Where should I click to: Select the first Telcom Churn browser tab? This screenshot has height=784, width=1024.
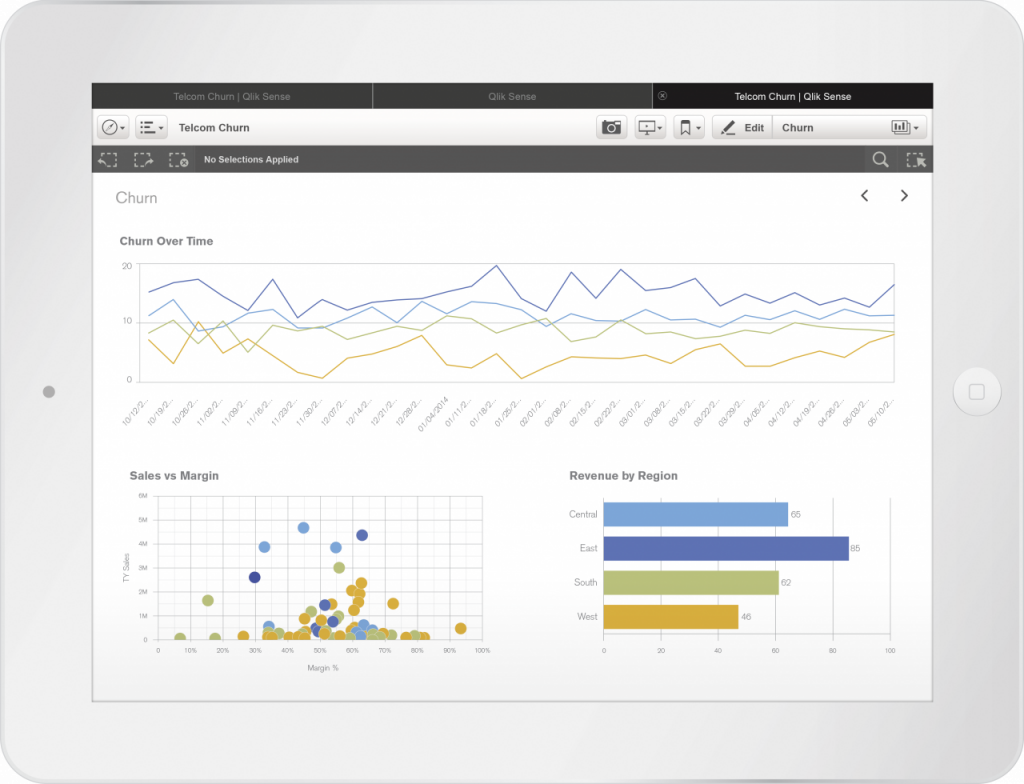point(231,96)
